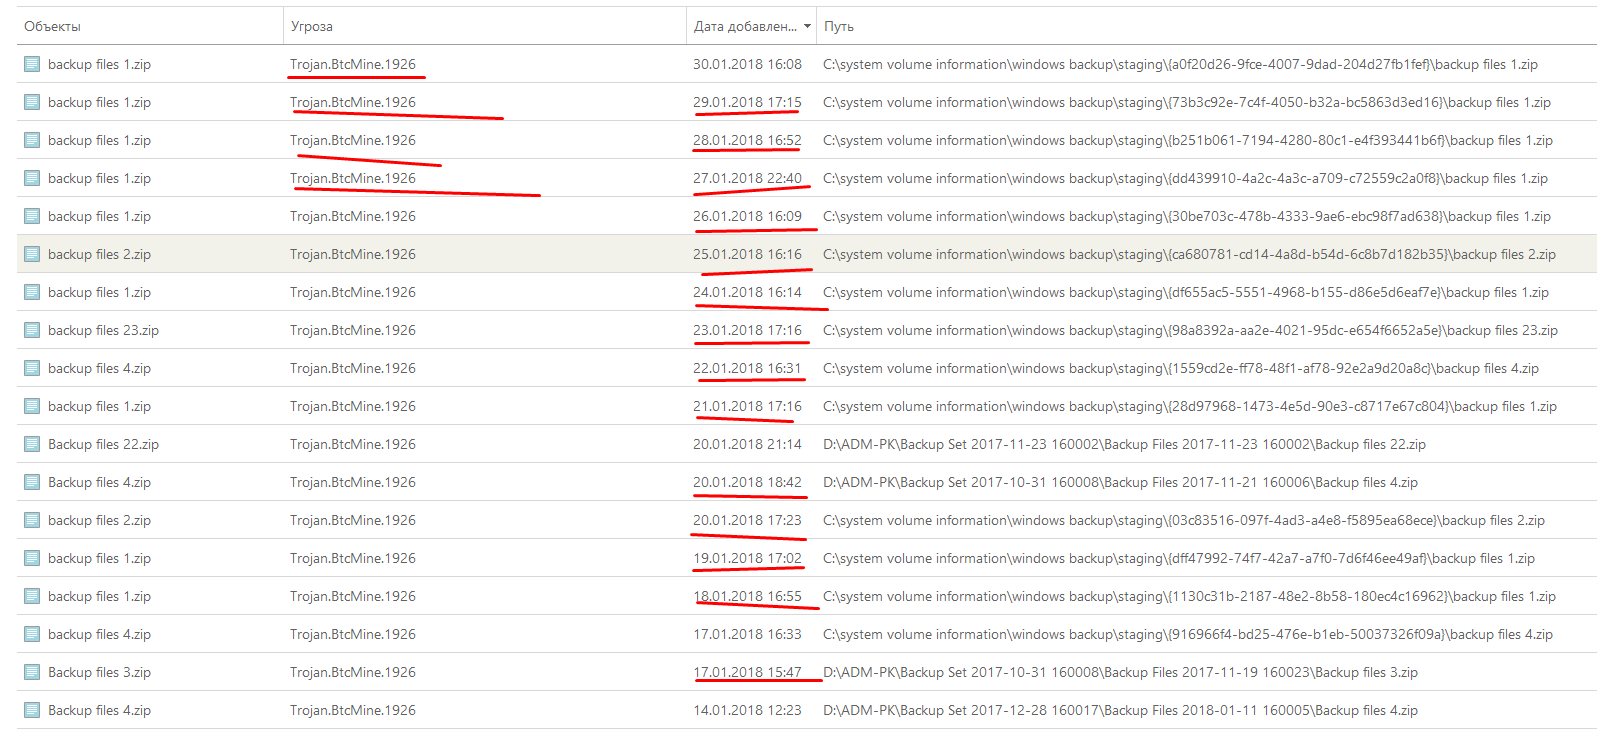This screenshot has width=1615, height=730.
Task: Select the file name Backup files 22.zip
Action: (x=103, y=444)
